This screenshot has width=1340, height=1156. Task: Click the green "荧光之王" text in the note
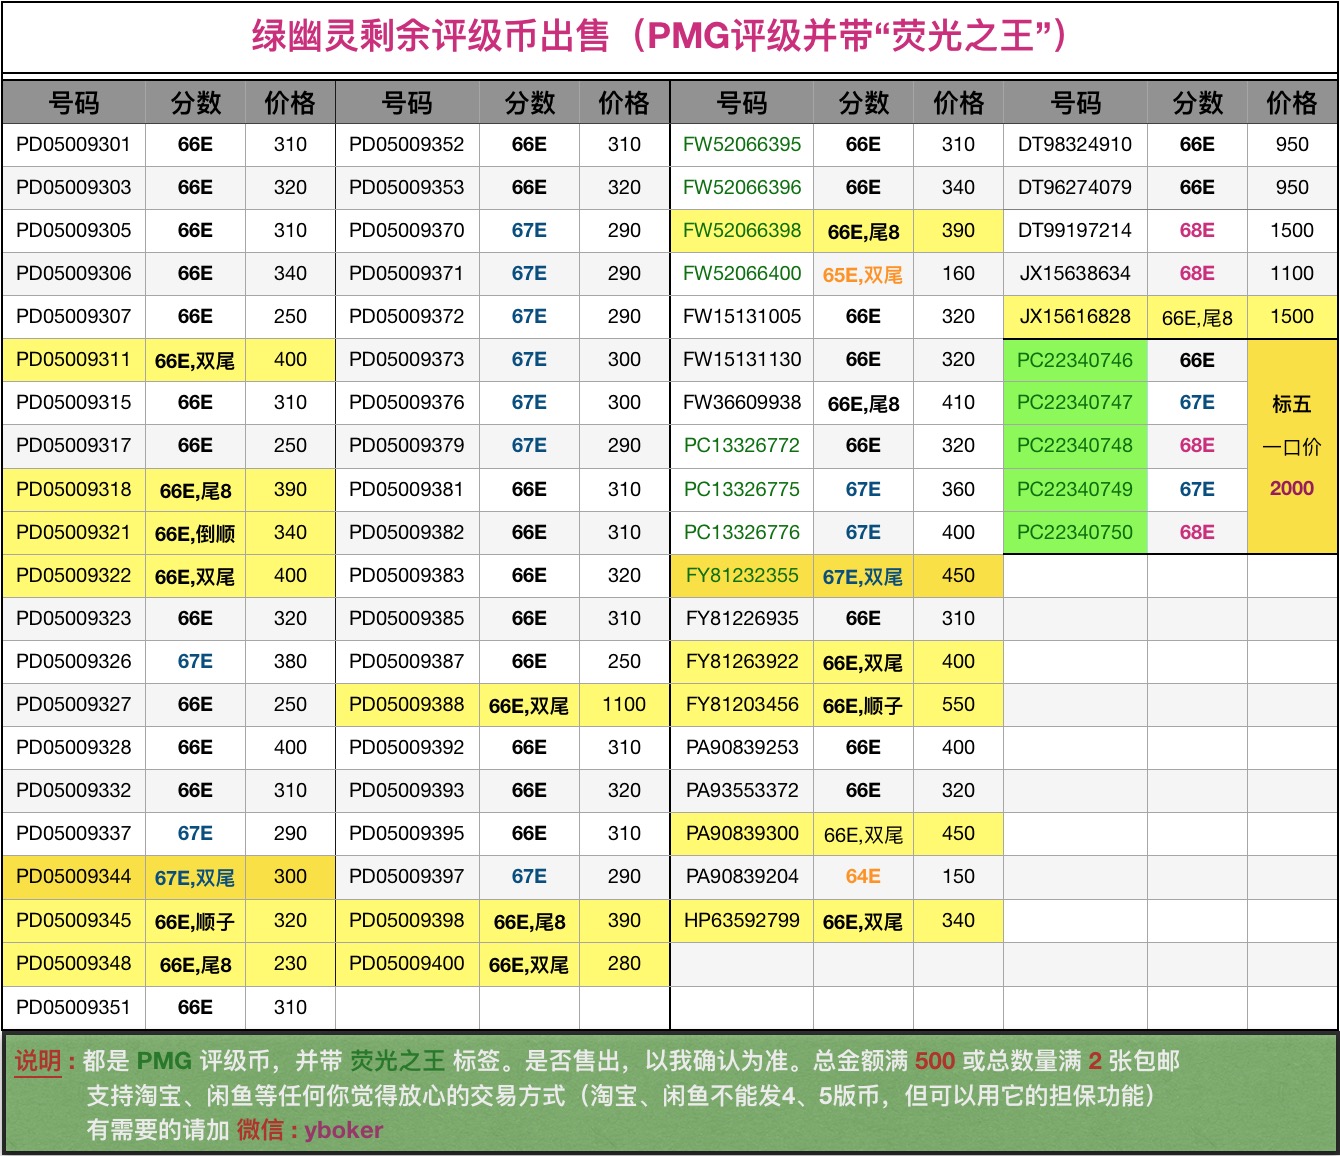397,1061
